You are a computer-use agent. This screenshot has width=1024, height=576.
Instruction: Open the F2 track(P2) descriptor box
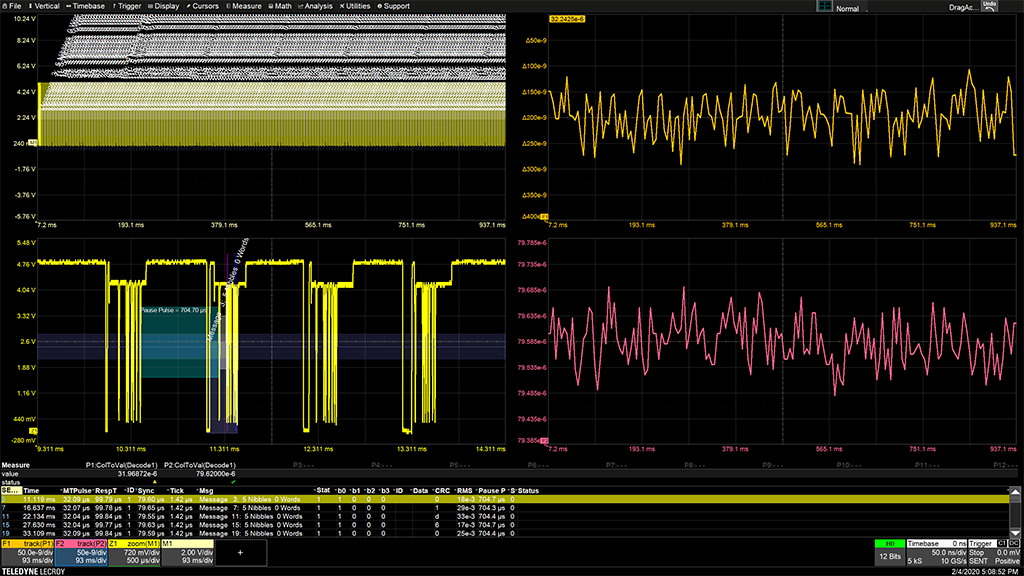81,552
